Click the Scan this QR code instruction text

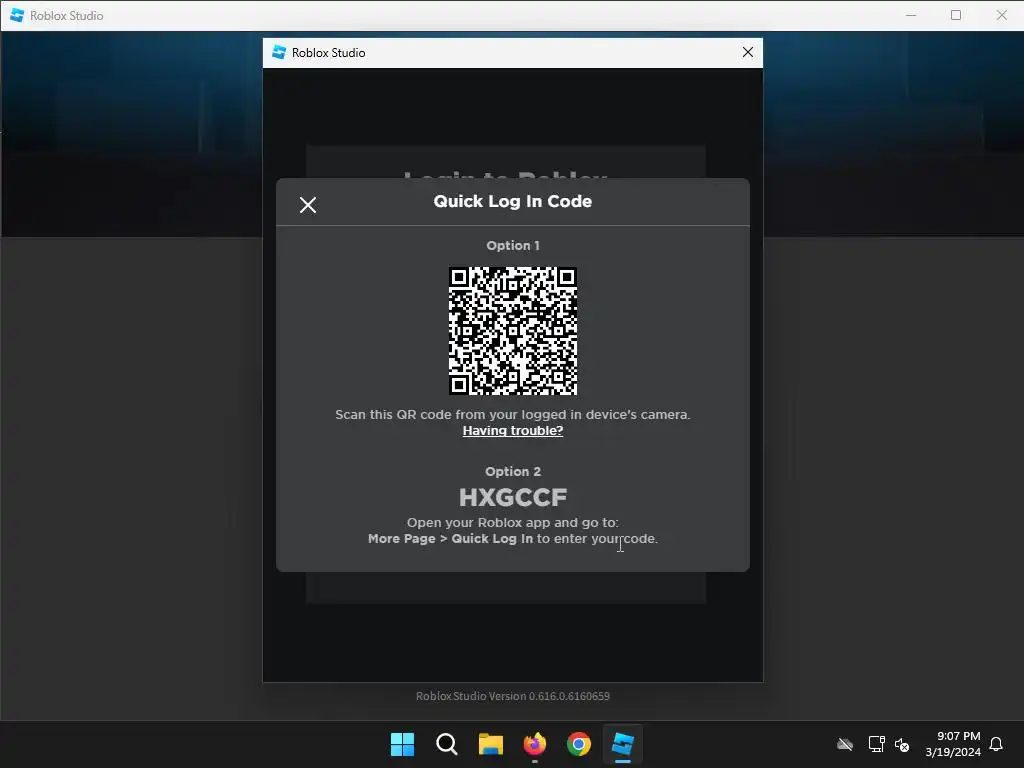tap(513, 415)
